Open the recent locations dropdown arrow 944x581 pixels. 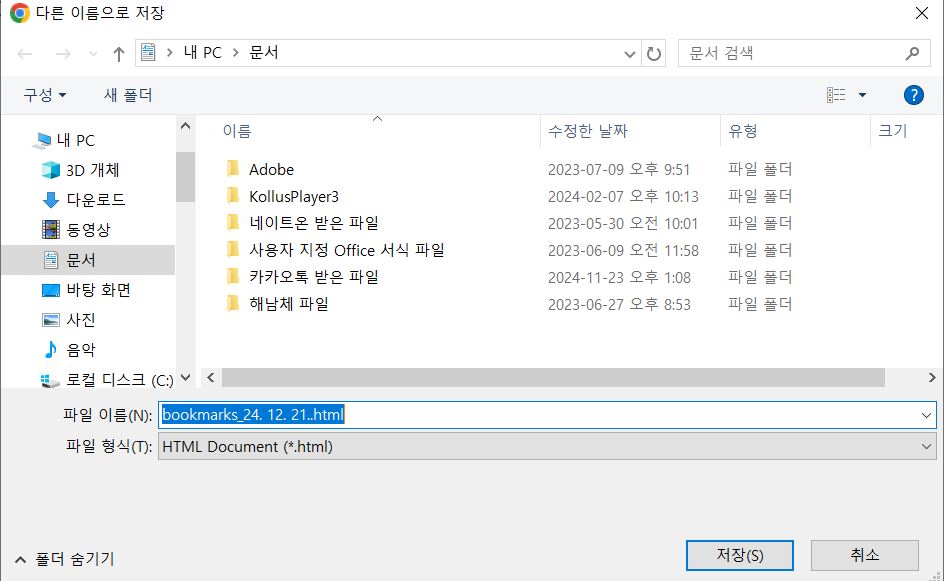click(x=93, y=54)
